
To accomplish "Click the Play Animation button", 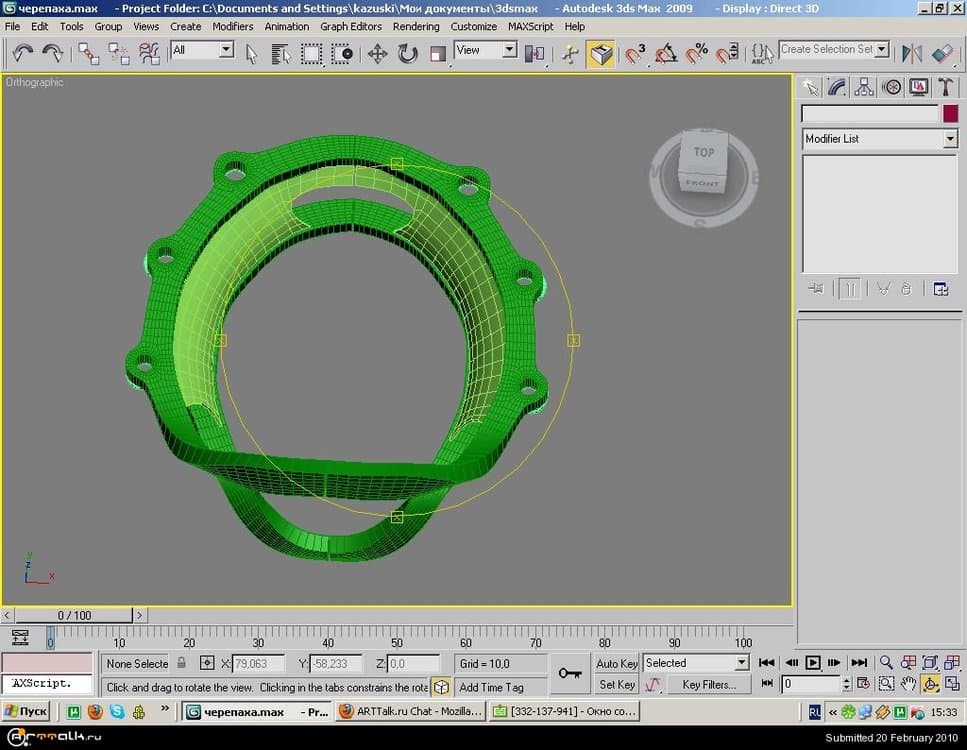I will pyautogui.click(x=813, y=663).
